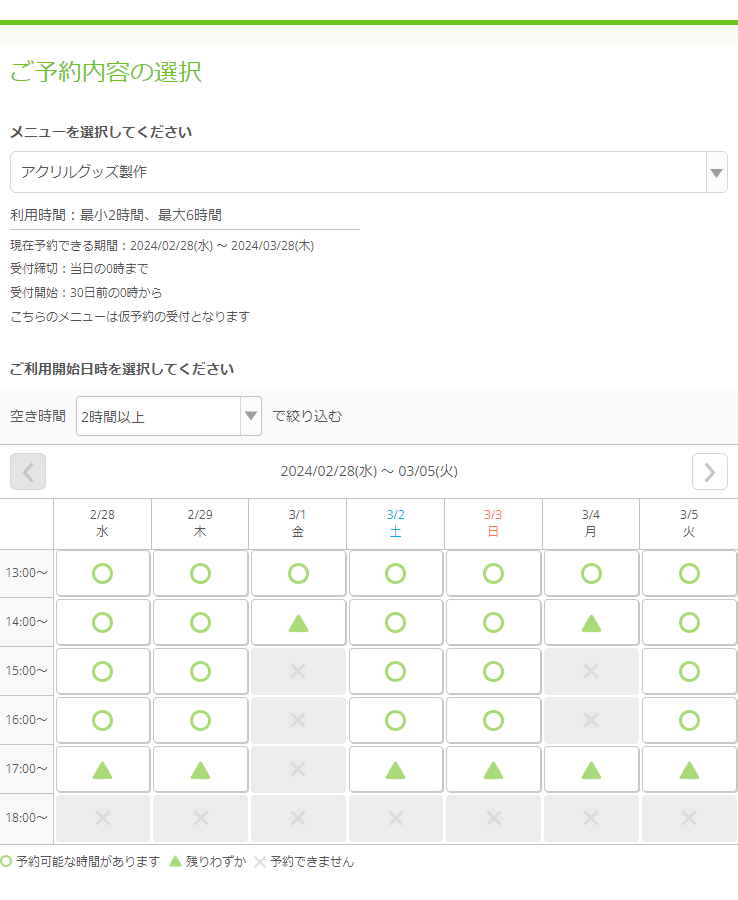738x900 pixels.
Task: Select 13:00 slot on 2/28 Wednesday
Action: coord(102,573)
